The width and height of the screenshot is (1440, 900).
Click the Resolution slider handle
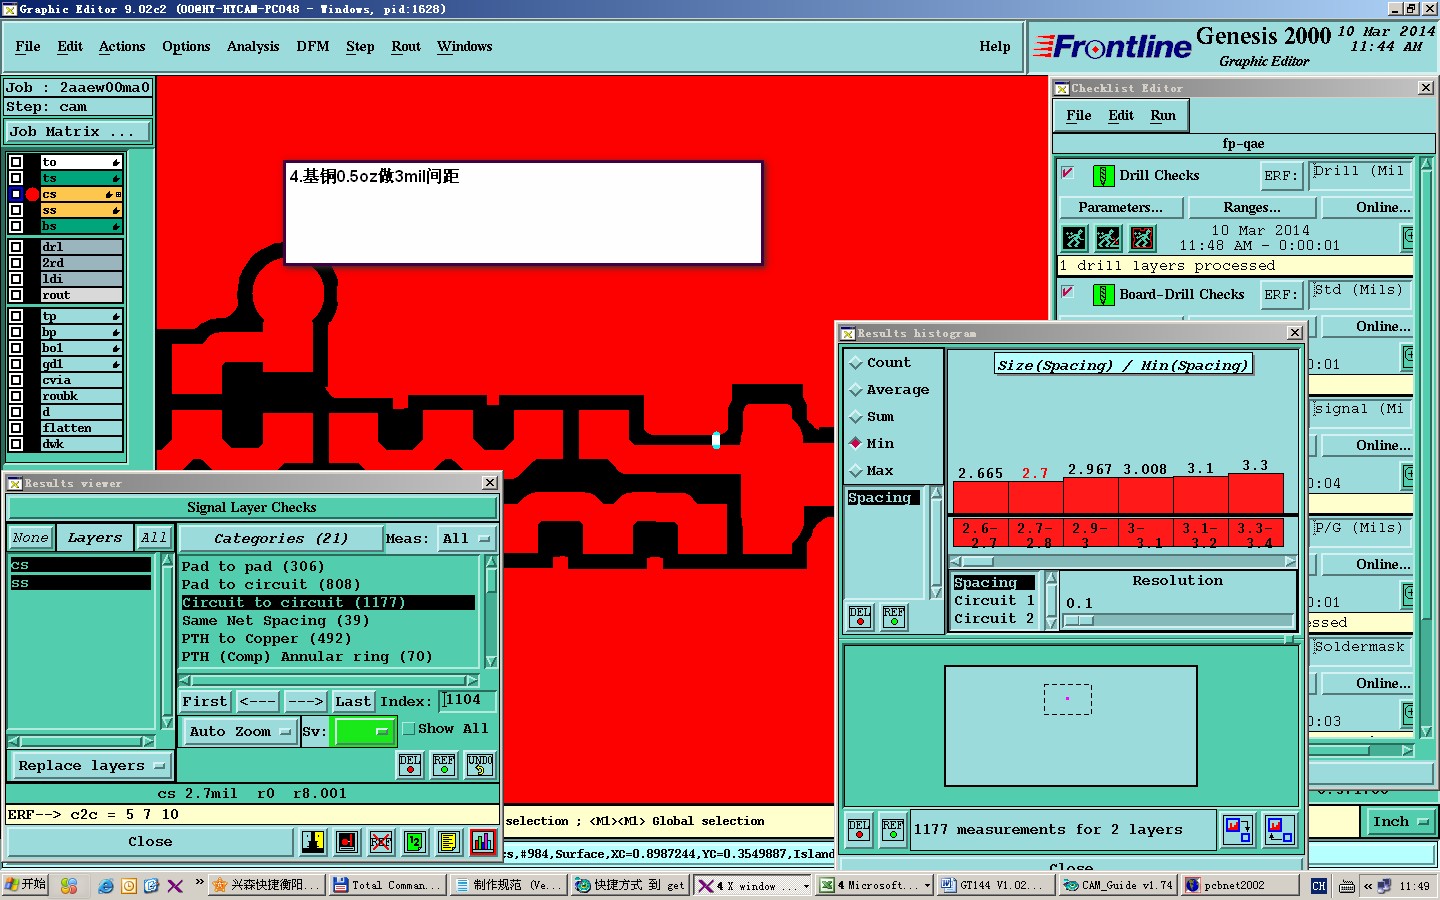pos(1079,621)
